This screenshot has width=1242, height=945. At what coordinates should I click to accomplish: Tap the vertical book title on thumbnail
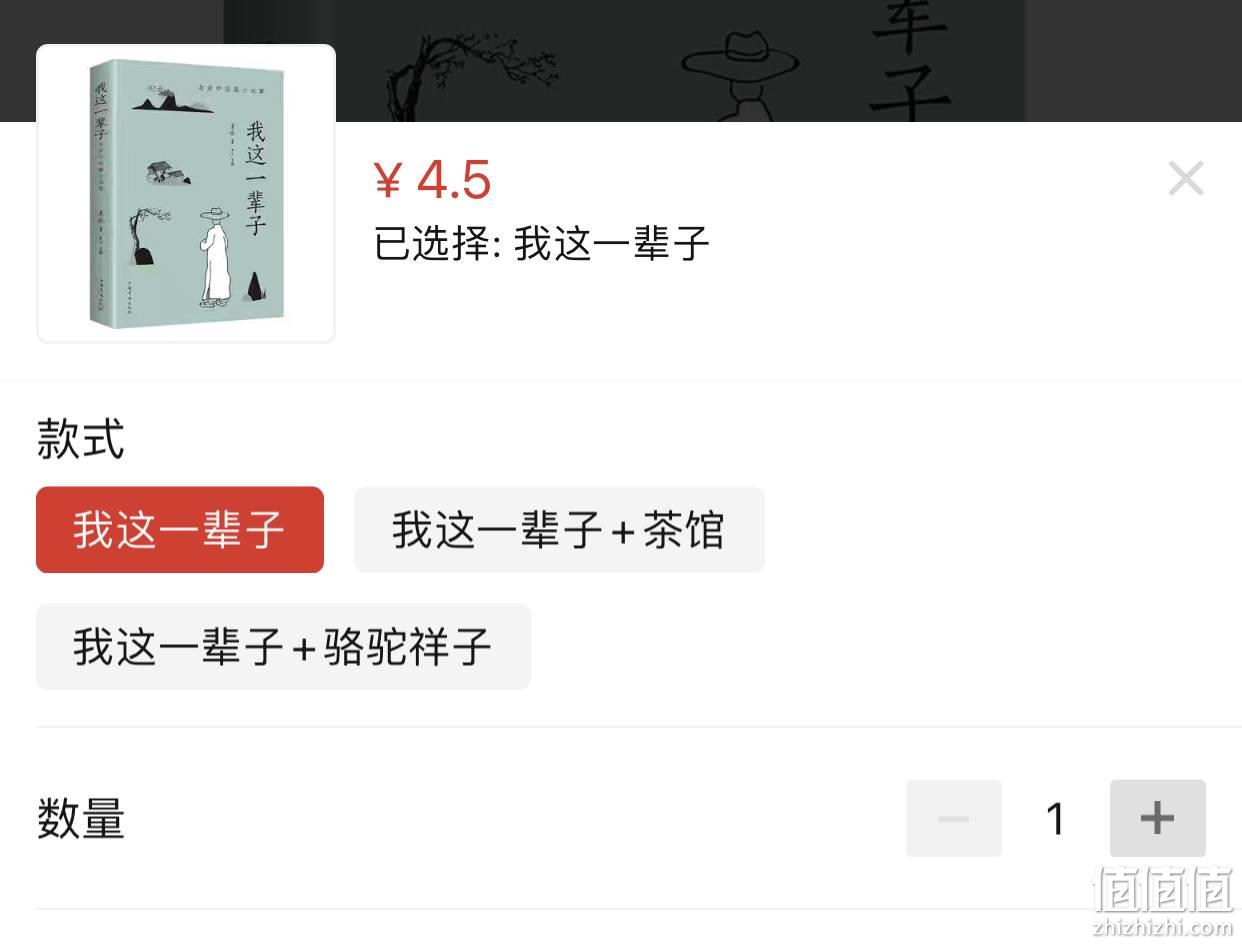pos(256,178)
